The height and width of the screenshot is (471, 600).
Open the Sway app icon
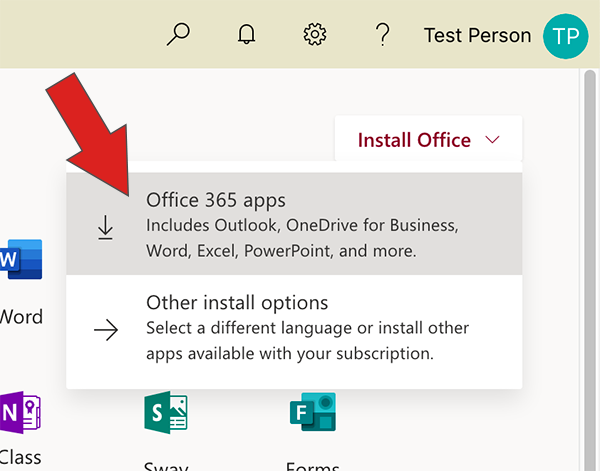point(166,412)
